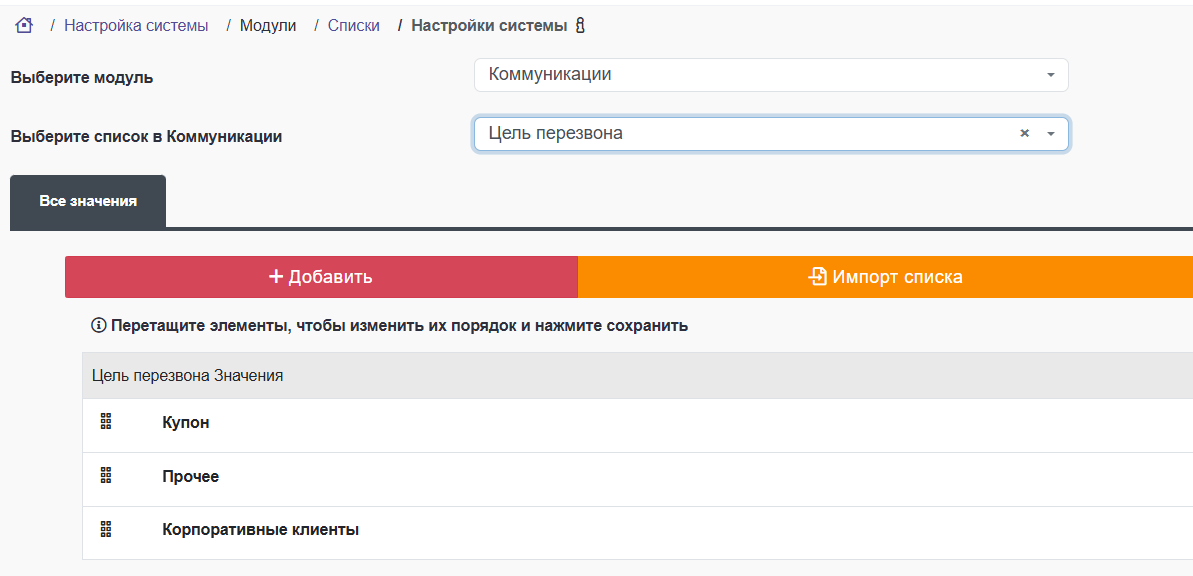Click the Выберите список в Коммуникации label

click(146, 137)
